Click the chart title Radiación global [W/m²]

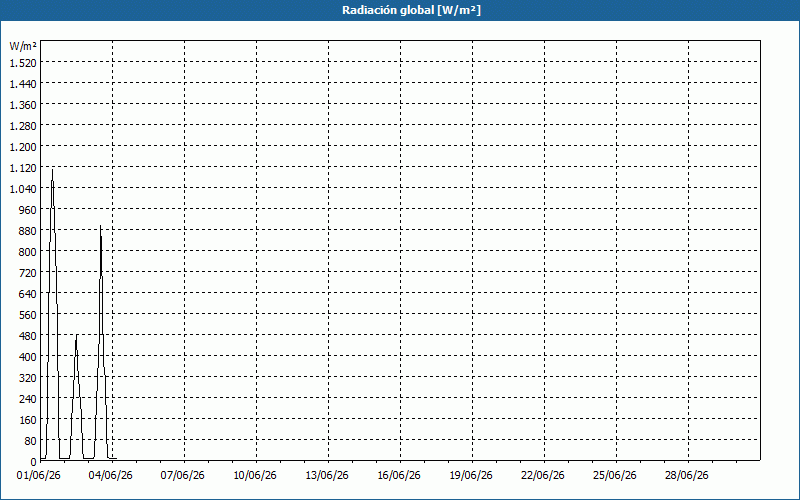411,10
